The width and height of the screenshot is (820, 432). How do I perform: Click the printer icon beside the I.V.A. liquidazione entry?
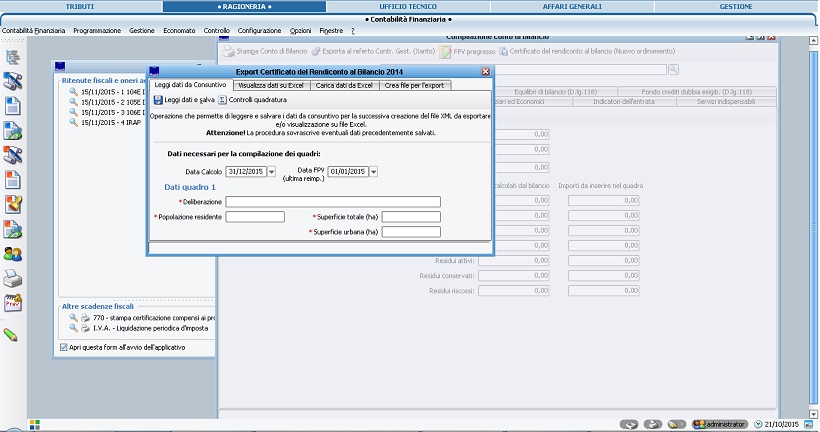[86, 326]
